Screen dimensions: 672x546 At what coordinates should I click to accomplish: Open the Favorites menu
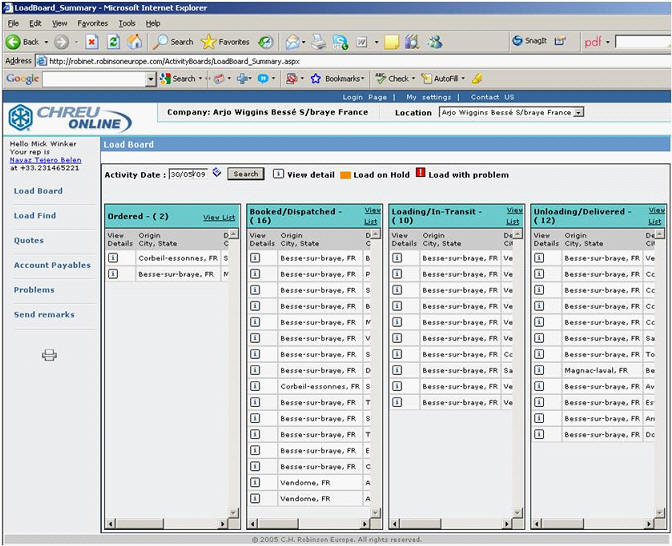click(x=92, y=23)
